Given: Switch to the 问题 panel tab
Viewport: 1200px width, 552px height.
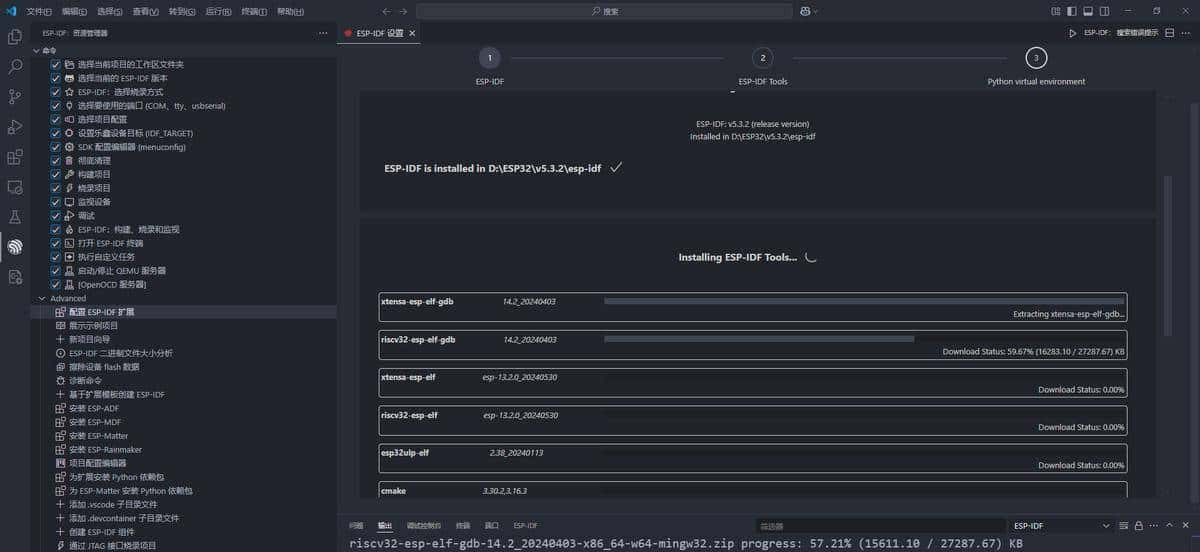Looking at the screenshot, I should pyautogui.click(x=356, y=525).
